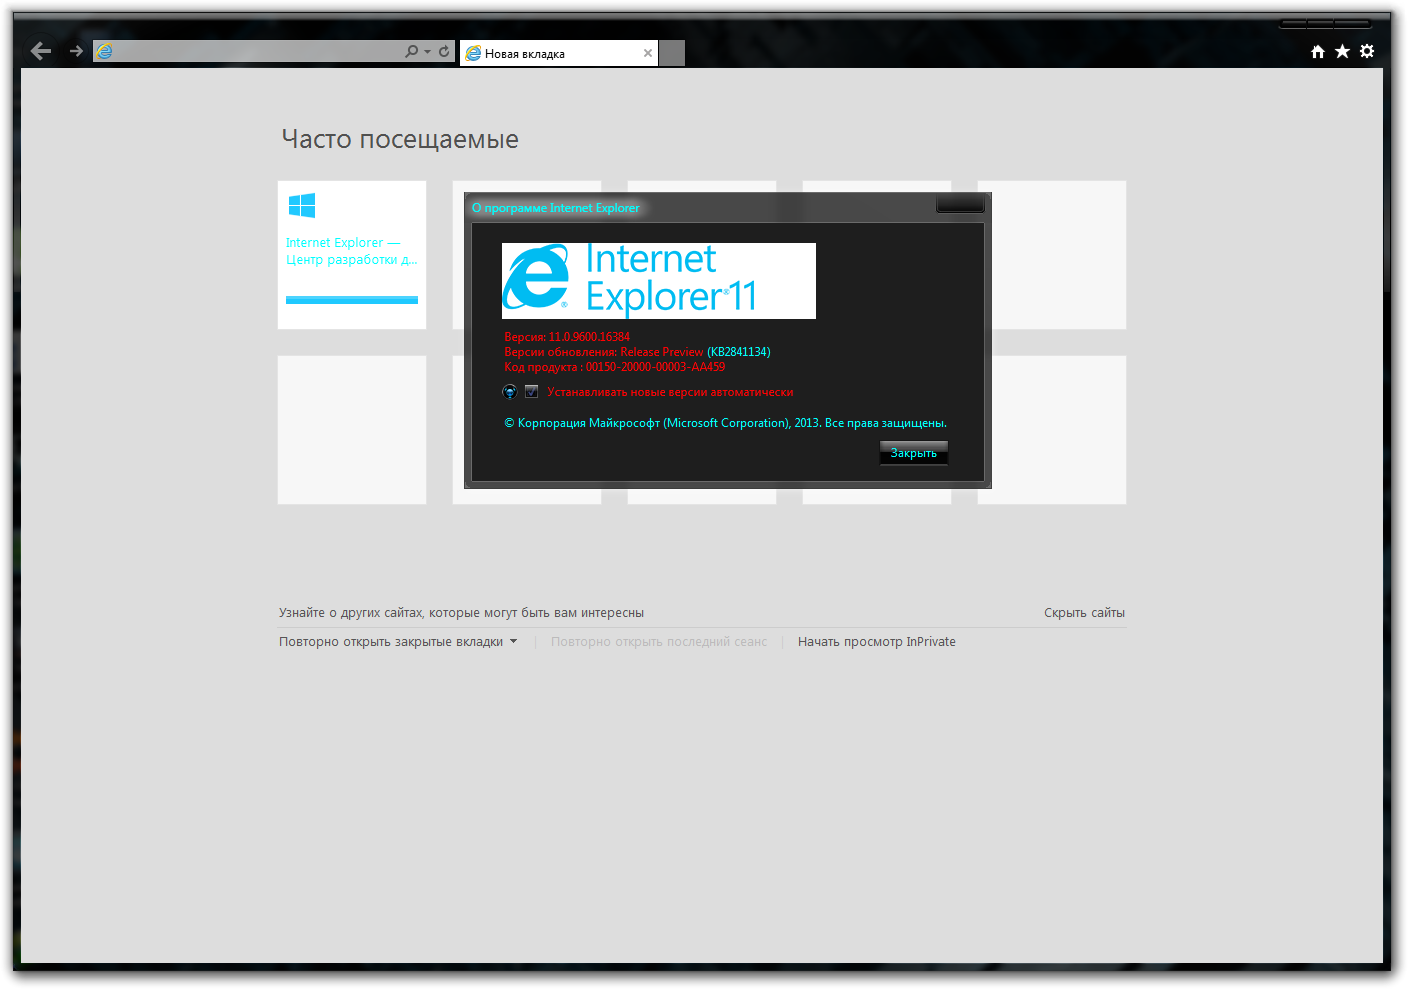Open a new blank tab button
Image resolution: width=1408 pixels, height=990 pixels.
[672, 53]
